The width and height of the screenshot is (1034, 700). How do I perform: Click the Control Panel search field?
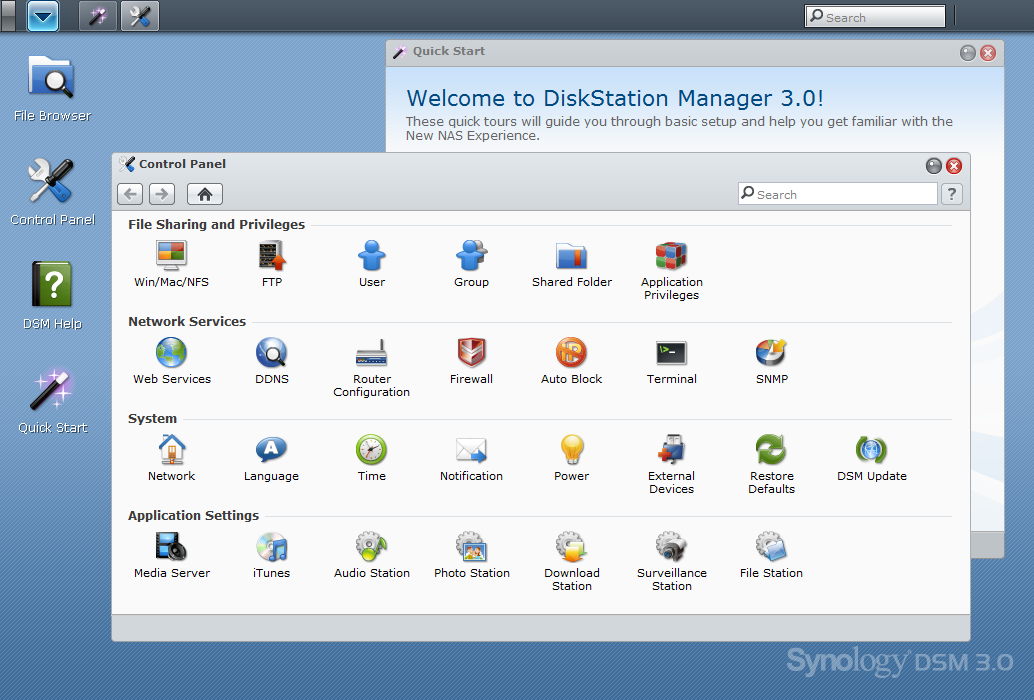pos(837,194)
